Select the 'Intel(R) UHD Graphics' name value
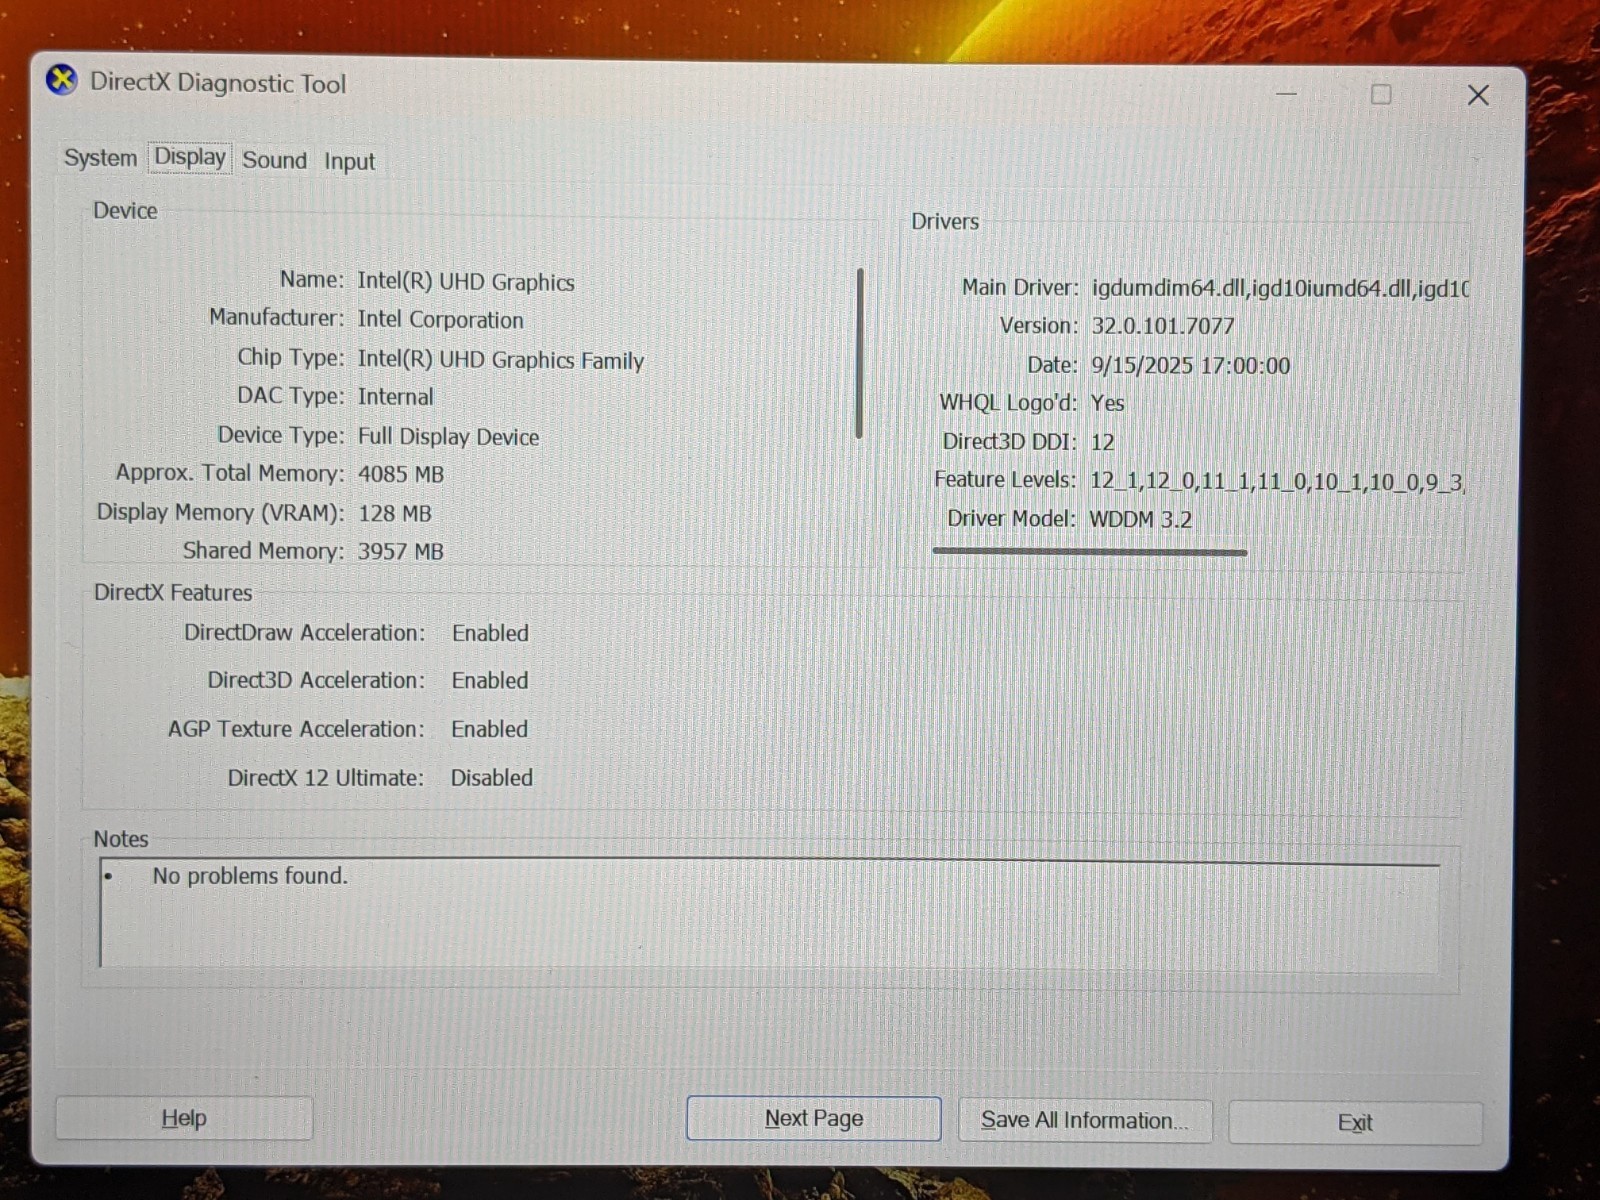 tap(466, 282)
